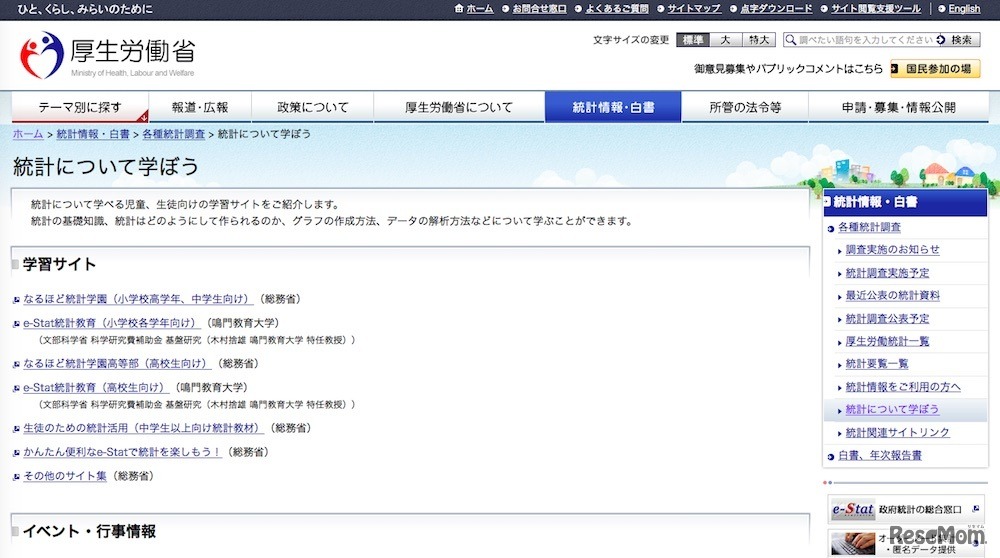
Task: Click the Ministry of Health logo
Action: 107,55
